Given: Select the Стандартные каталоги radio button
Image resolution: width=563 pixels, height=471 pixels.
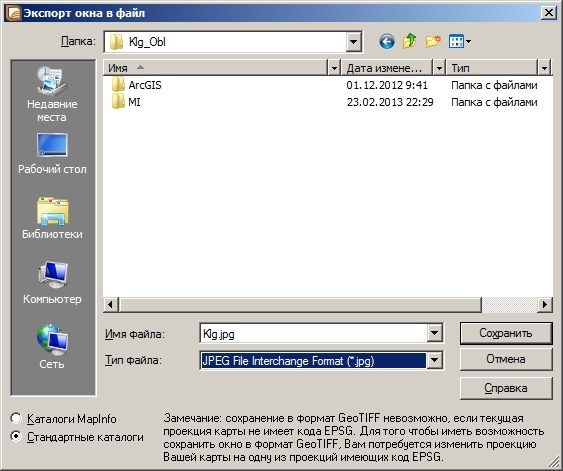Looking at the screenshot, I should [16, 437].
